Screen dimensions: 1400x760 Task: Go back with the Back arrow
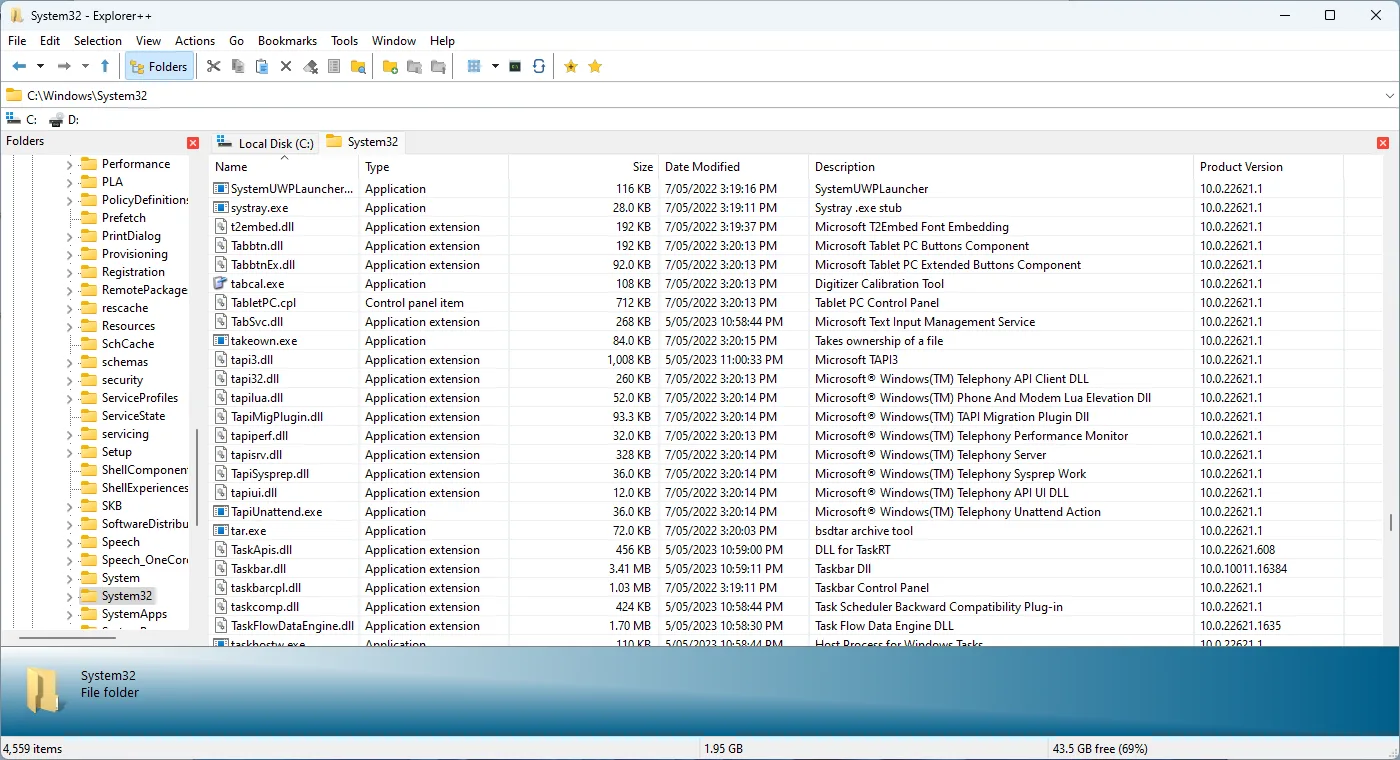(x=19, y=66)
